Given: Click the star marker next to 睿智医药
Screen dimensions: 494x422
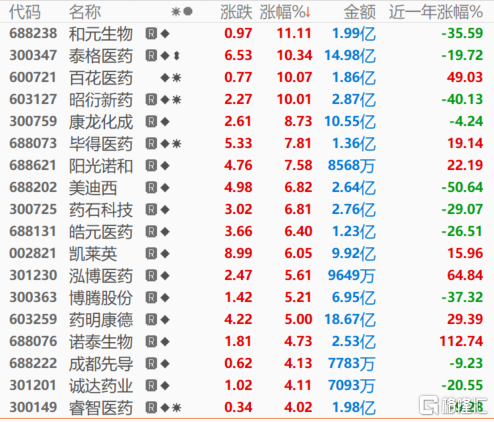Looking at the screenshot, I should point(177,408).
